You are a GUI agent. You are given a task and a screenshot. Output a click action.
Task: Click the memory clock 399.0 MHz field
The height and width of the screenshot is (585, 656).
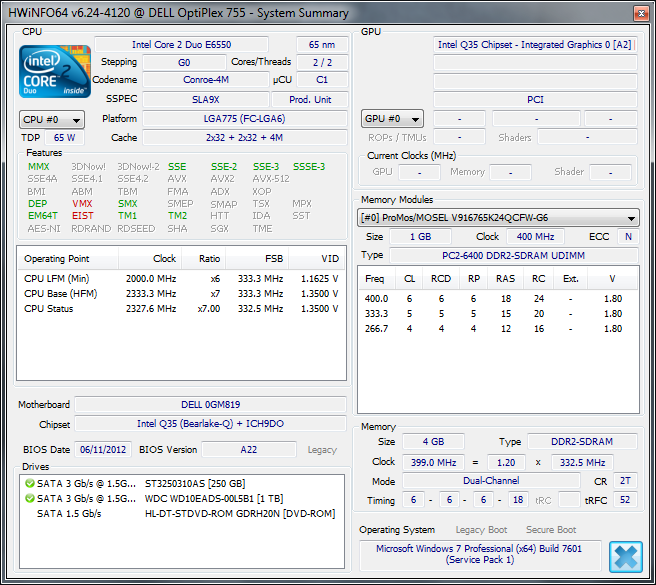[x=433, y=463]
